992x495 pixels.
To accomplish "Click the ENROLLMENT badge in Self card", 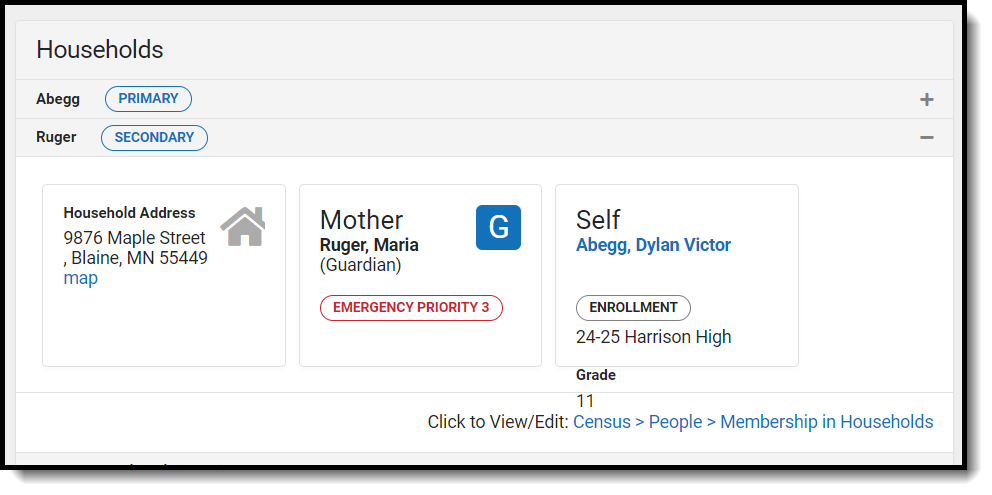I will [633, 308].
